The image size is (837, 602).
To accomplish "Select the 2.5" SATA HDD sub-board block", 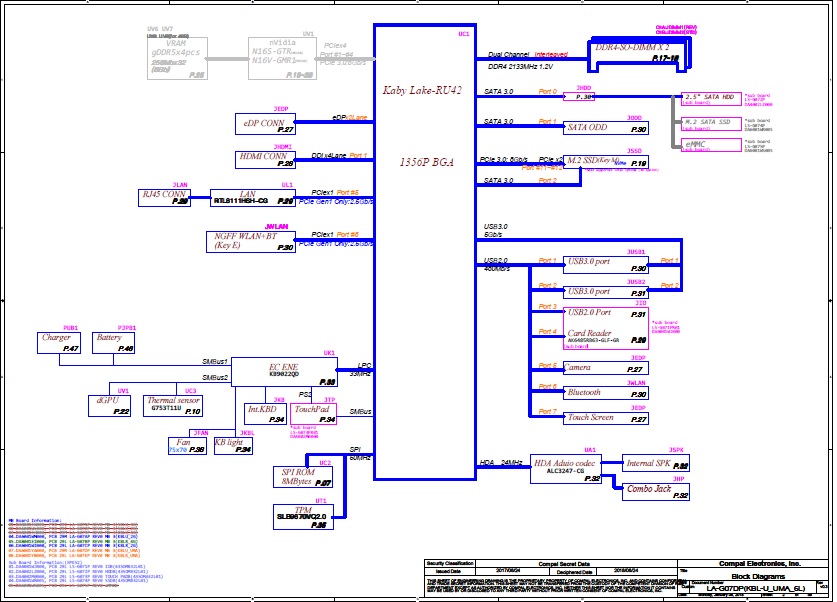I will 712,99.
